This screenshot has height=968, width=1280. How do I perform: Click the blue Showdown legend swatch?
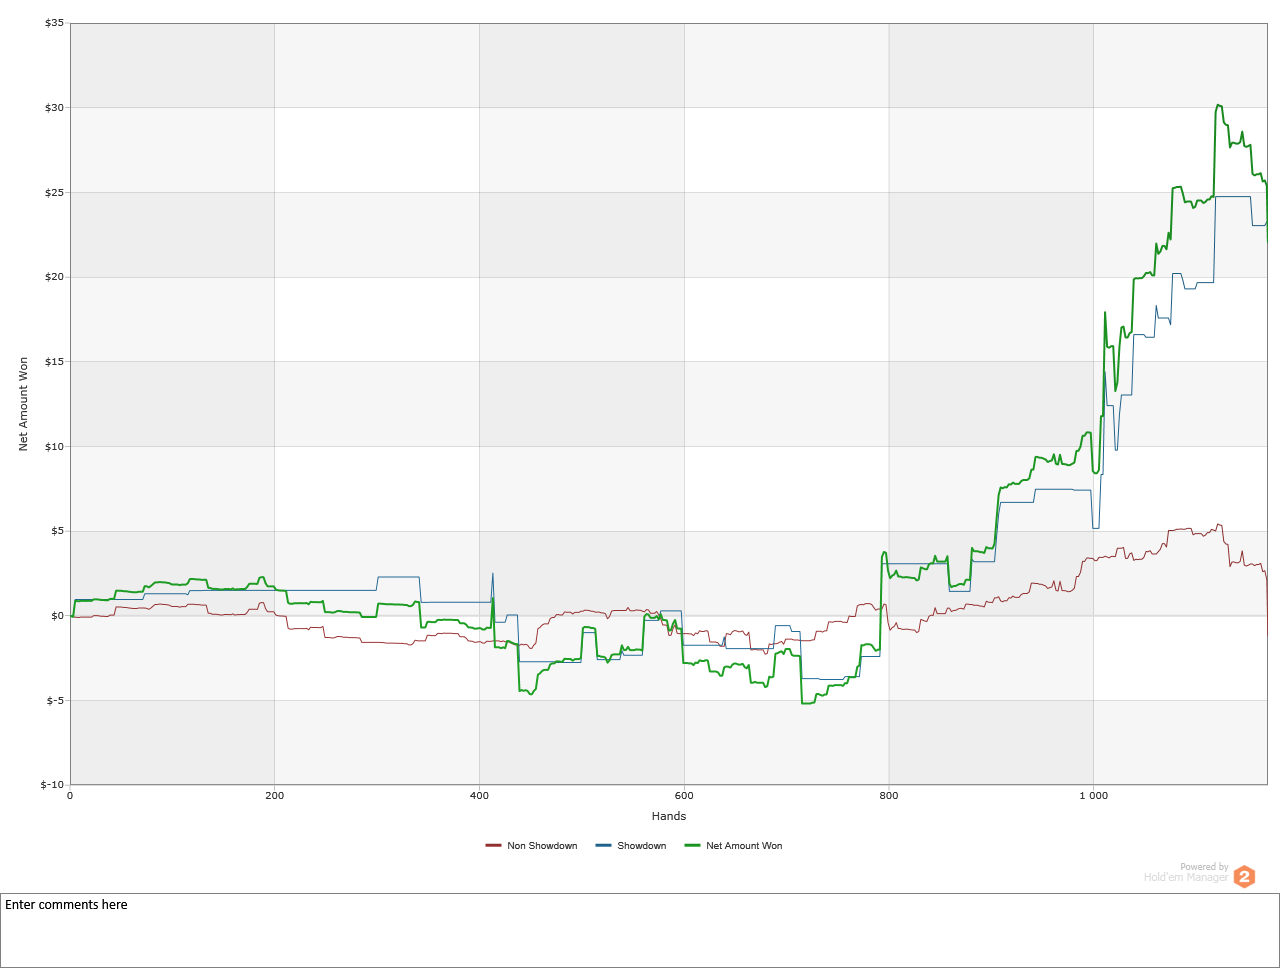point(603,846)
